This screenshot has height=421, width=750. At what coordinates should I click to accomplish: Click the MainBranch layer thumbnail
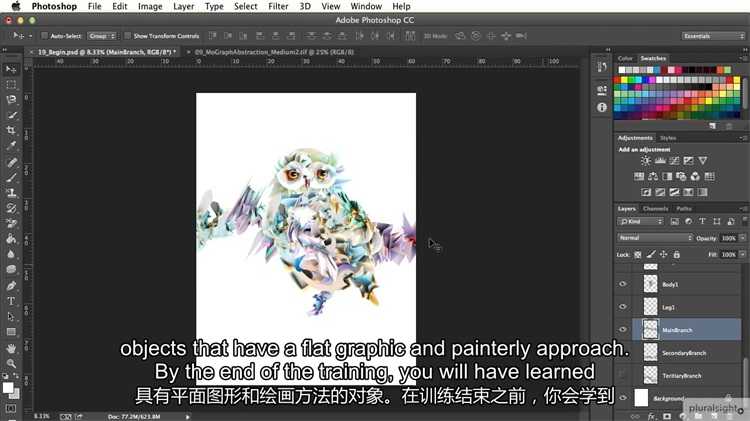coord(651,330)
